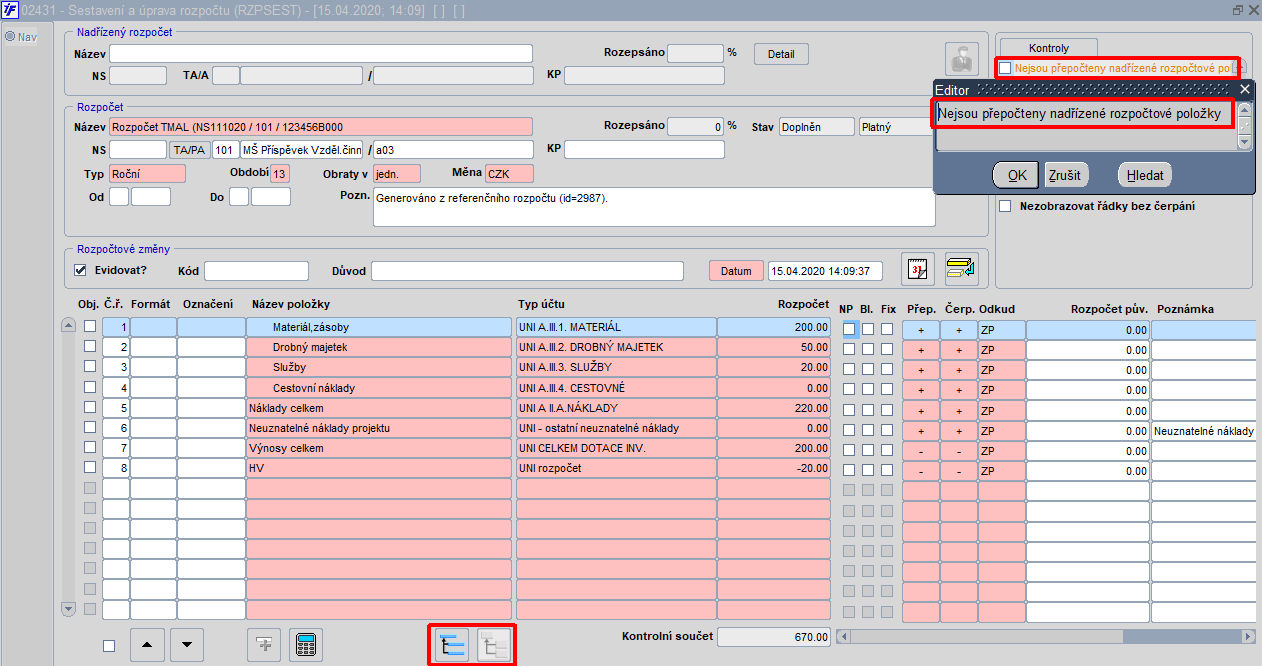Open the calculator icon below the table
1262x666 pixels.
[306, 645]
